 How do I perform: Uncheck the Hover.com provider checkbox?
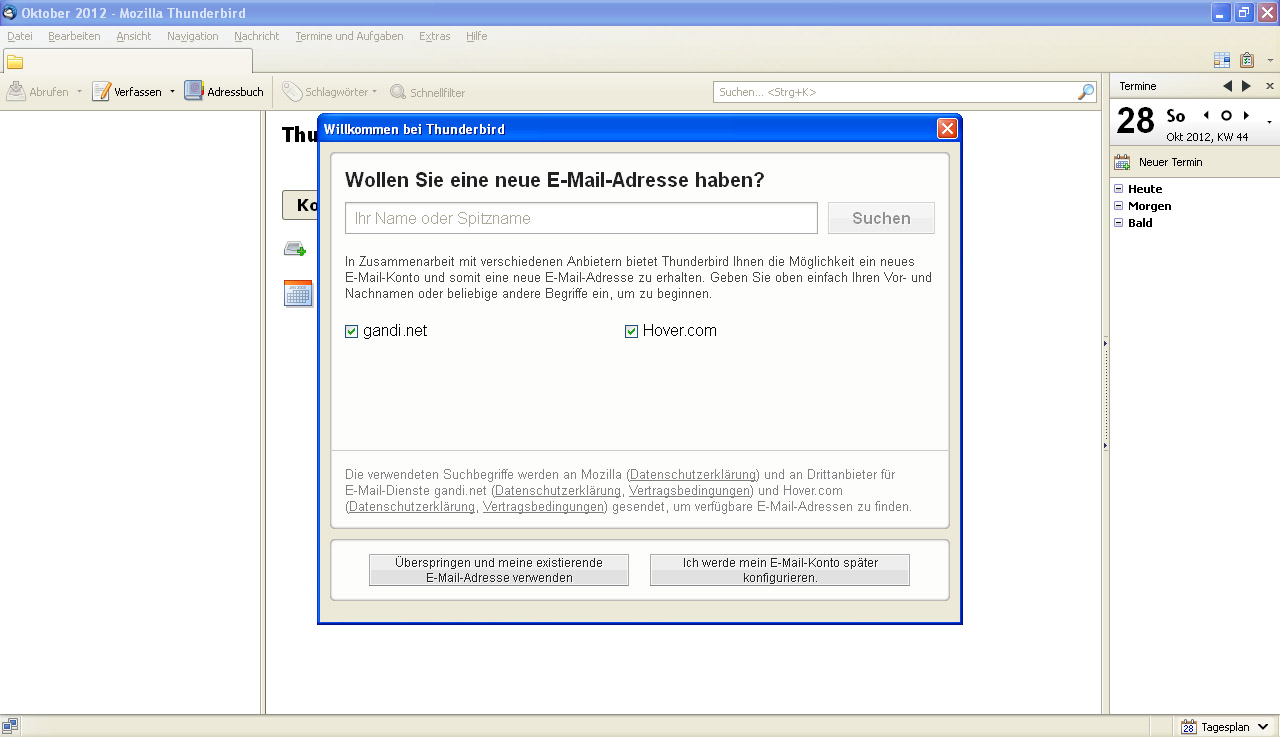(631, 331)
